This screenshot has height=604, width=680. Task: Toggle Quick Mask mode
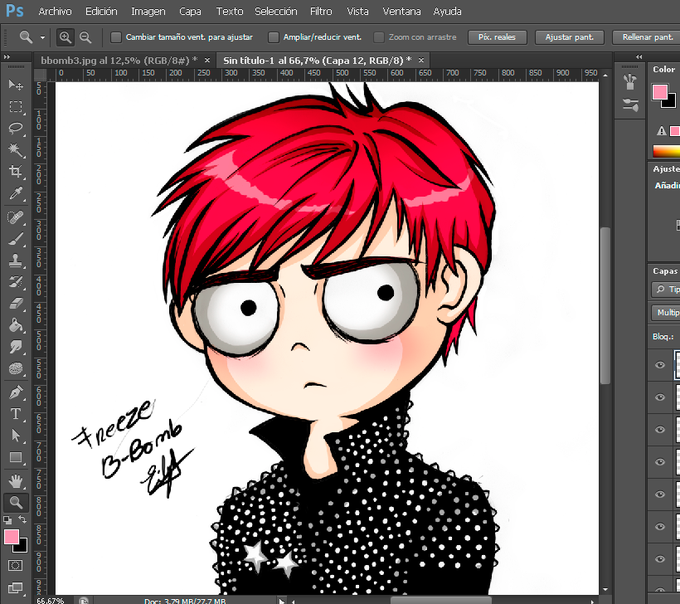click(15, 565)
